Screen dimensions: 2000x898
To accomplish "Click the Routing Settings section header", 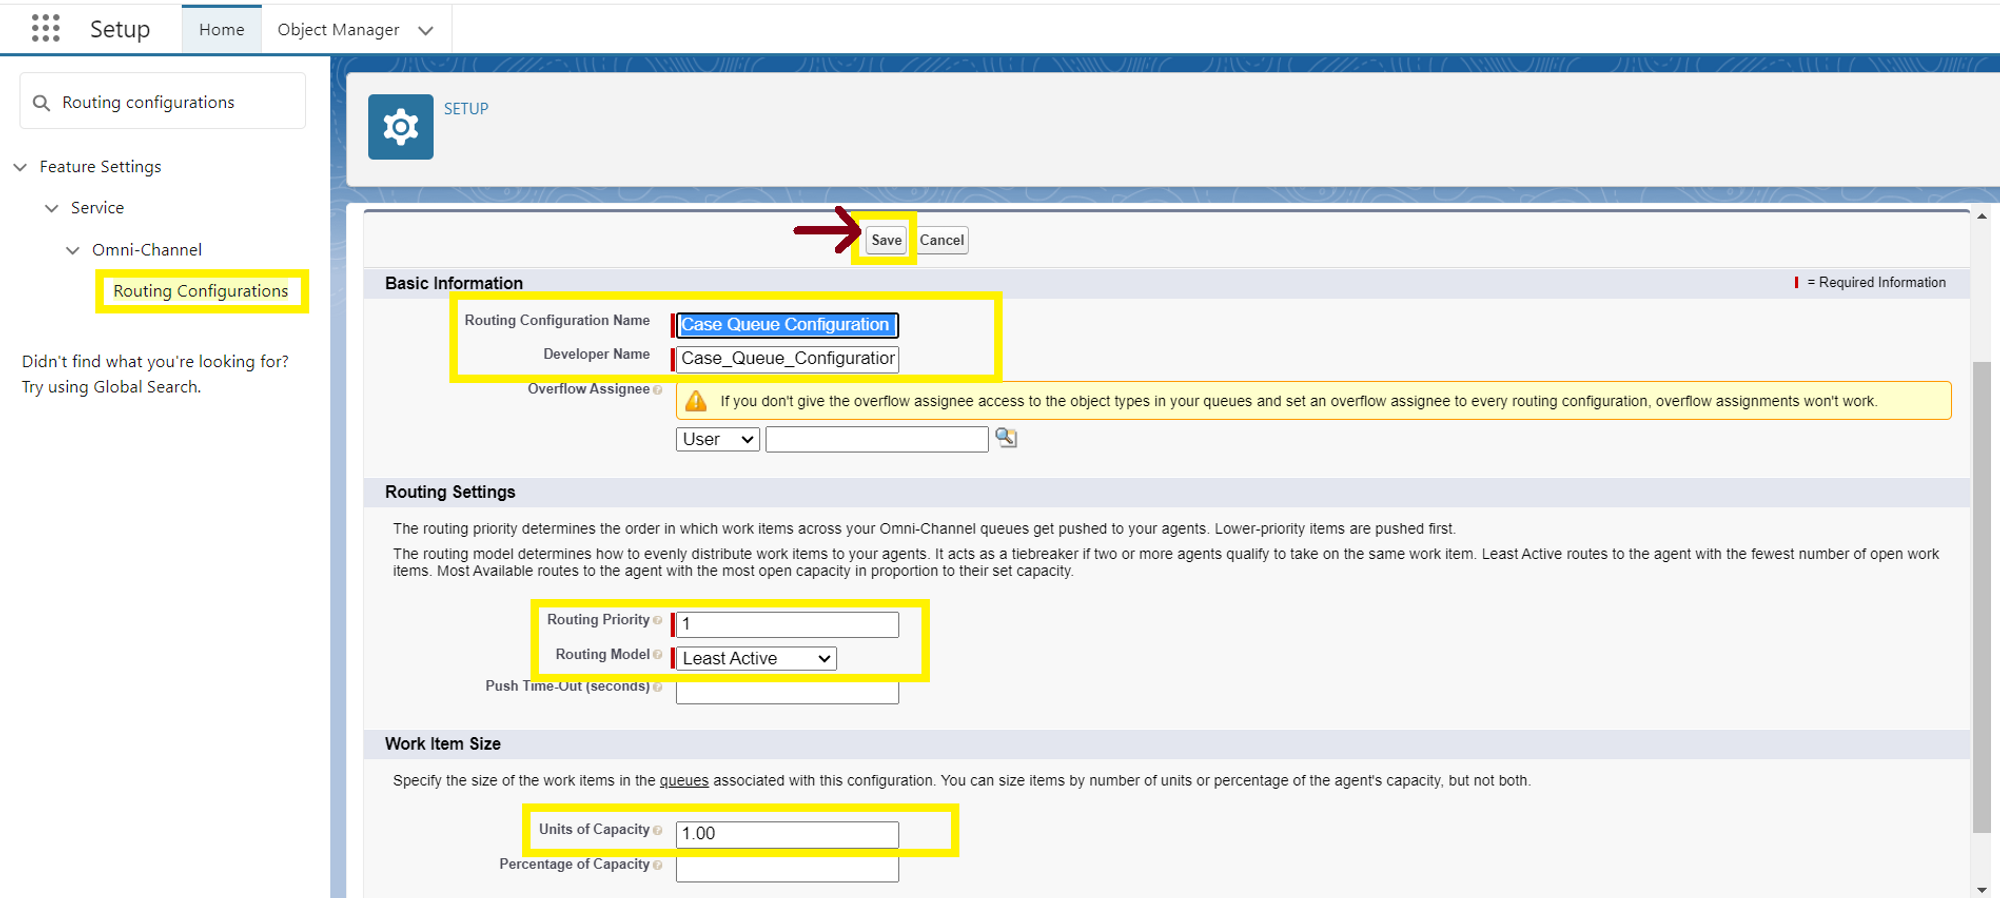I will click(x=450, y=492).
